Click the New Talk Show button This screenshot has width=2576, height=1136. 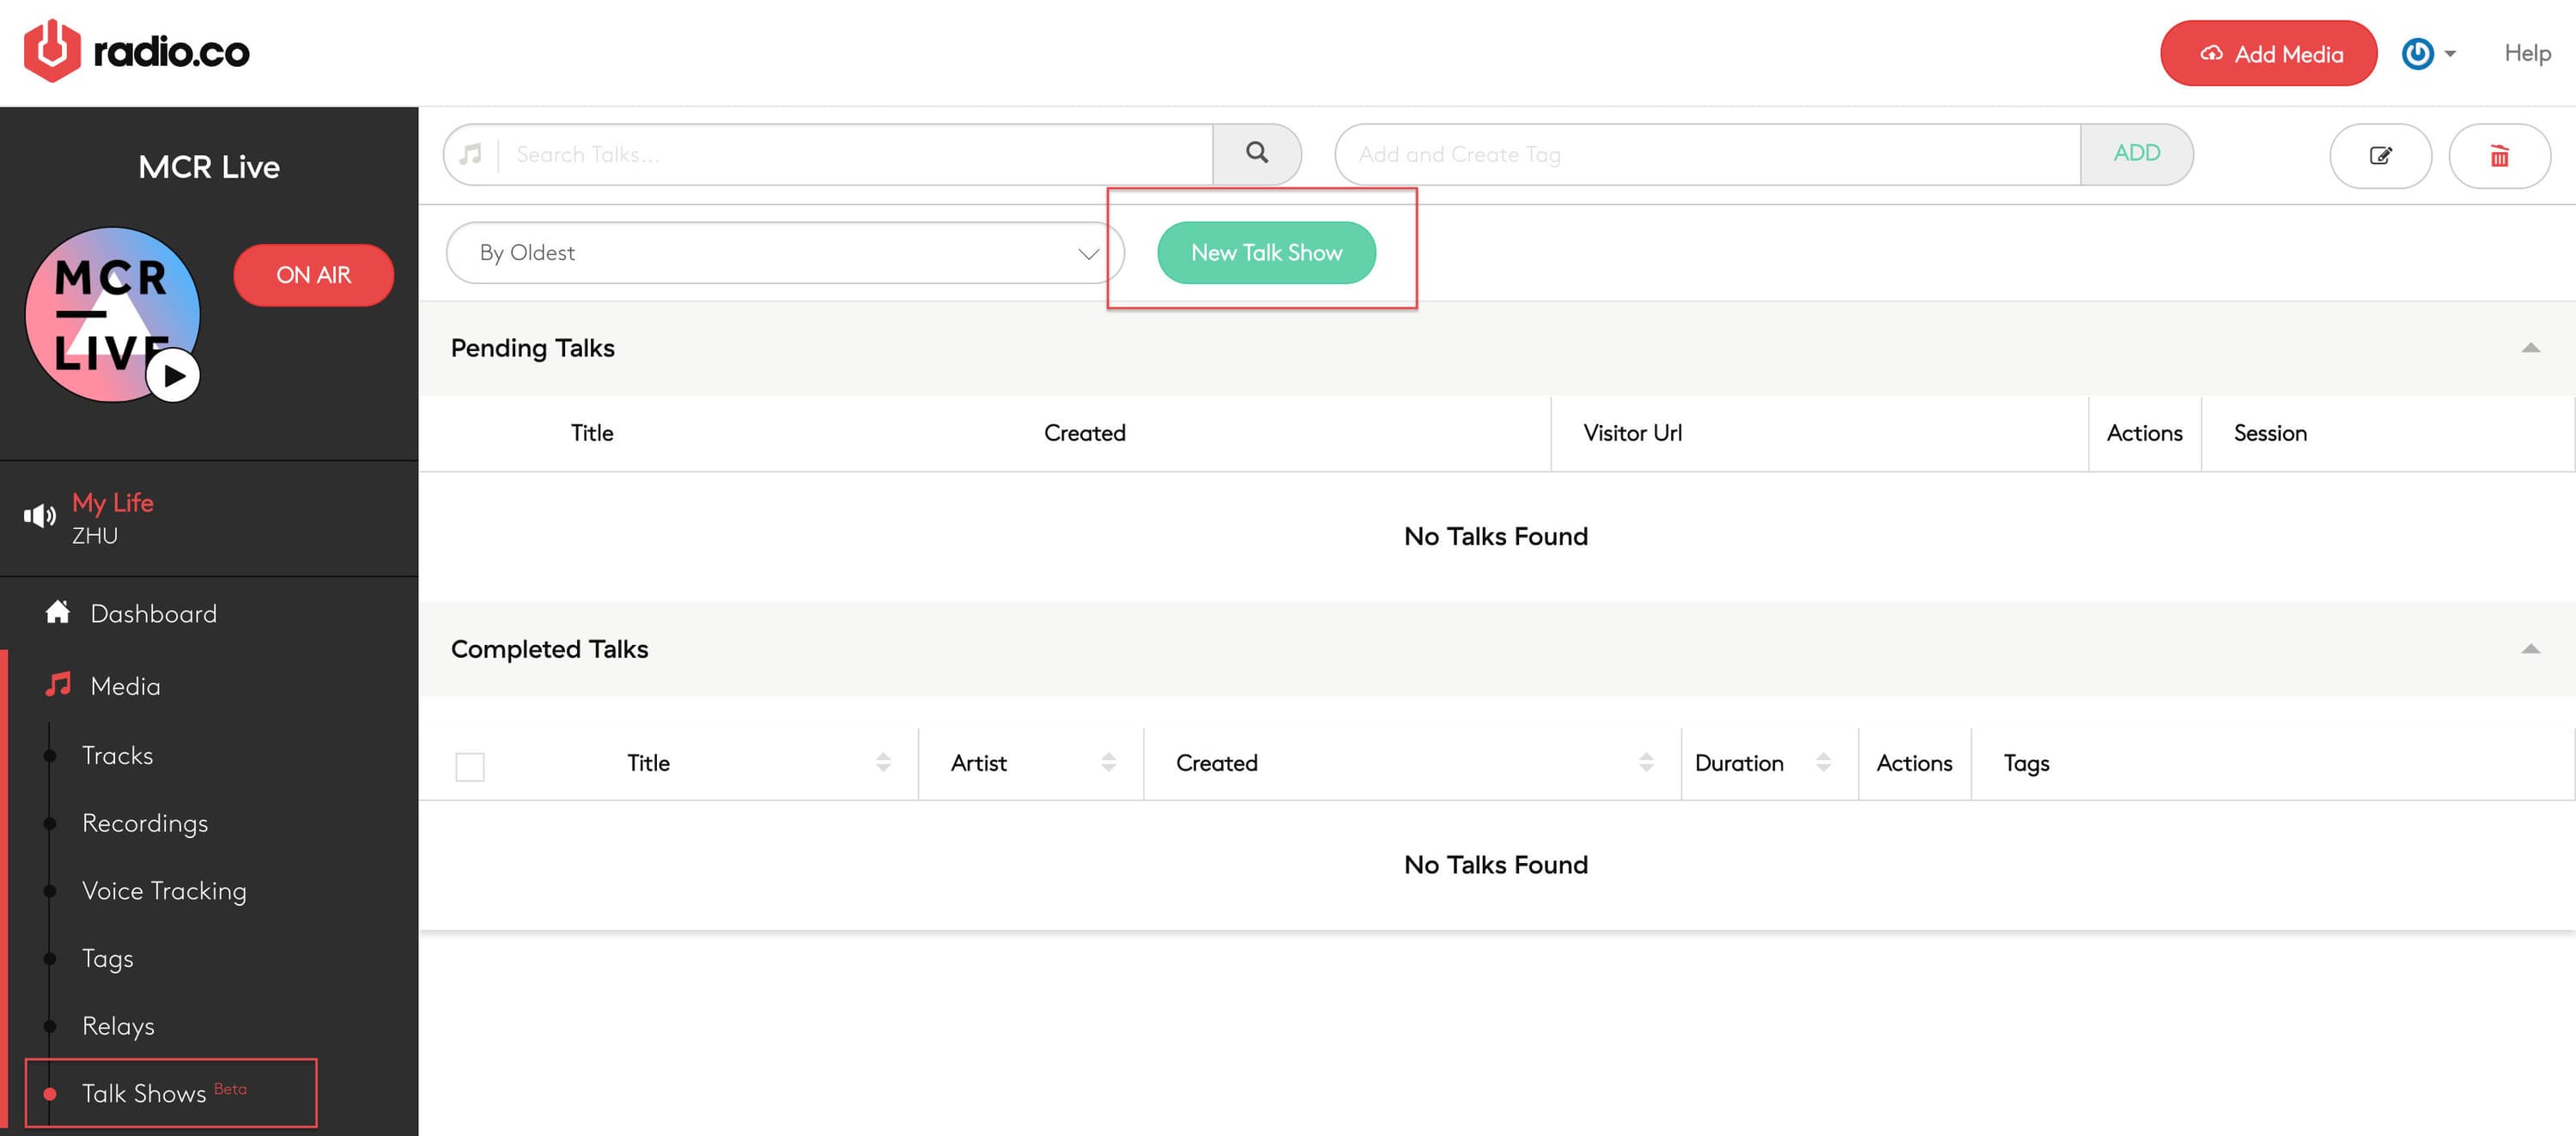pos(1266,253)
